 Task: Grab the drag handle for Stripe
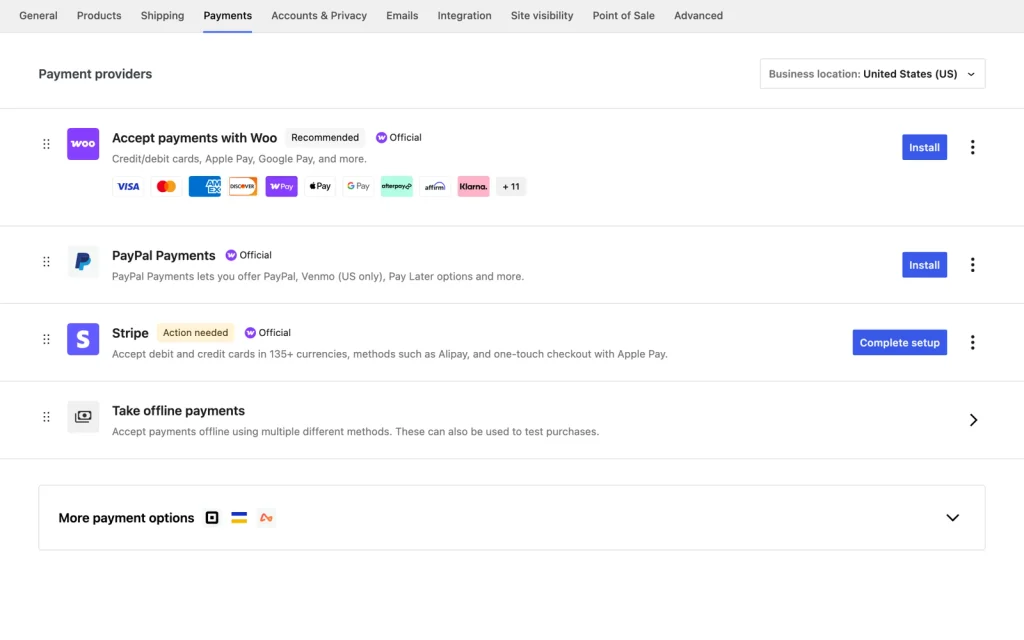click(x=46, y=339)
